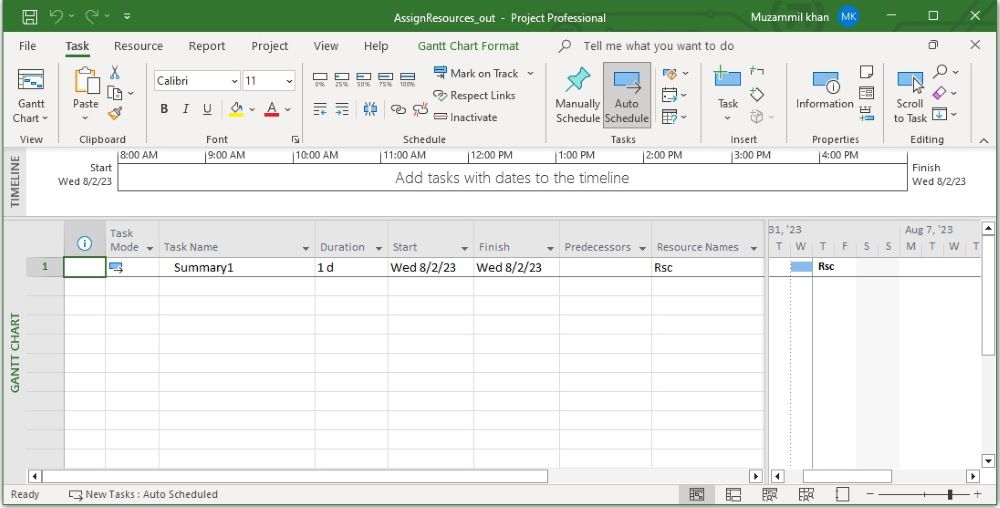Viewport: 1000px width, 508px height.
Task: Click the Paste clipboard icon
Action: [86, 83]
